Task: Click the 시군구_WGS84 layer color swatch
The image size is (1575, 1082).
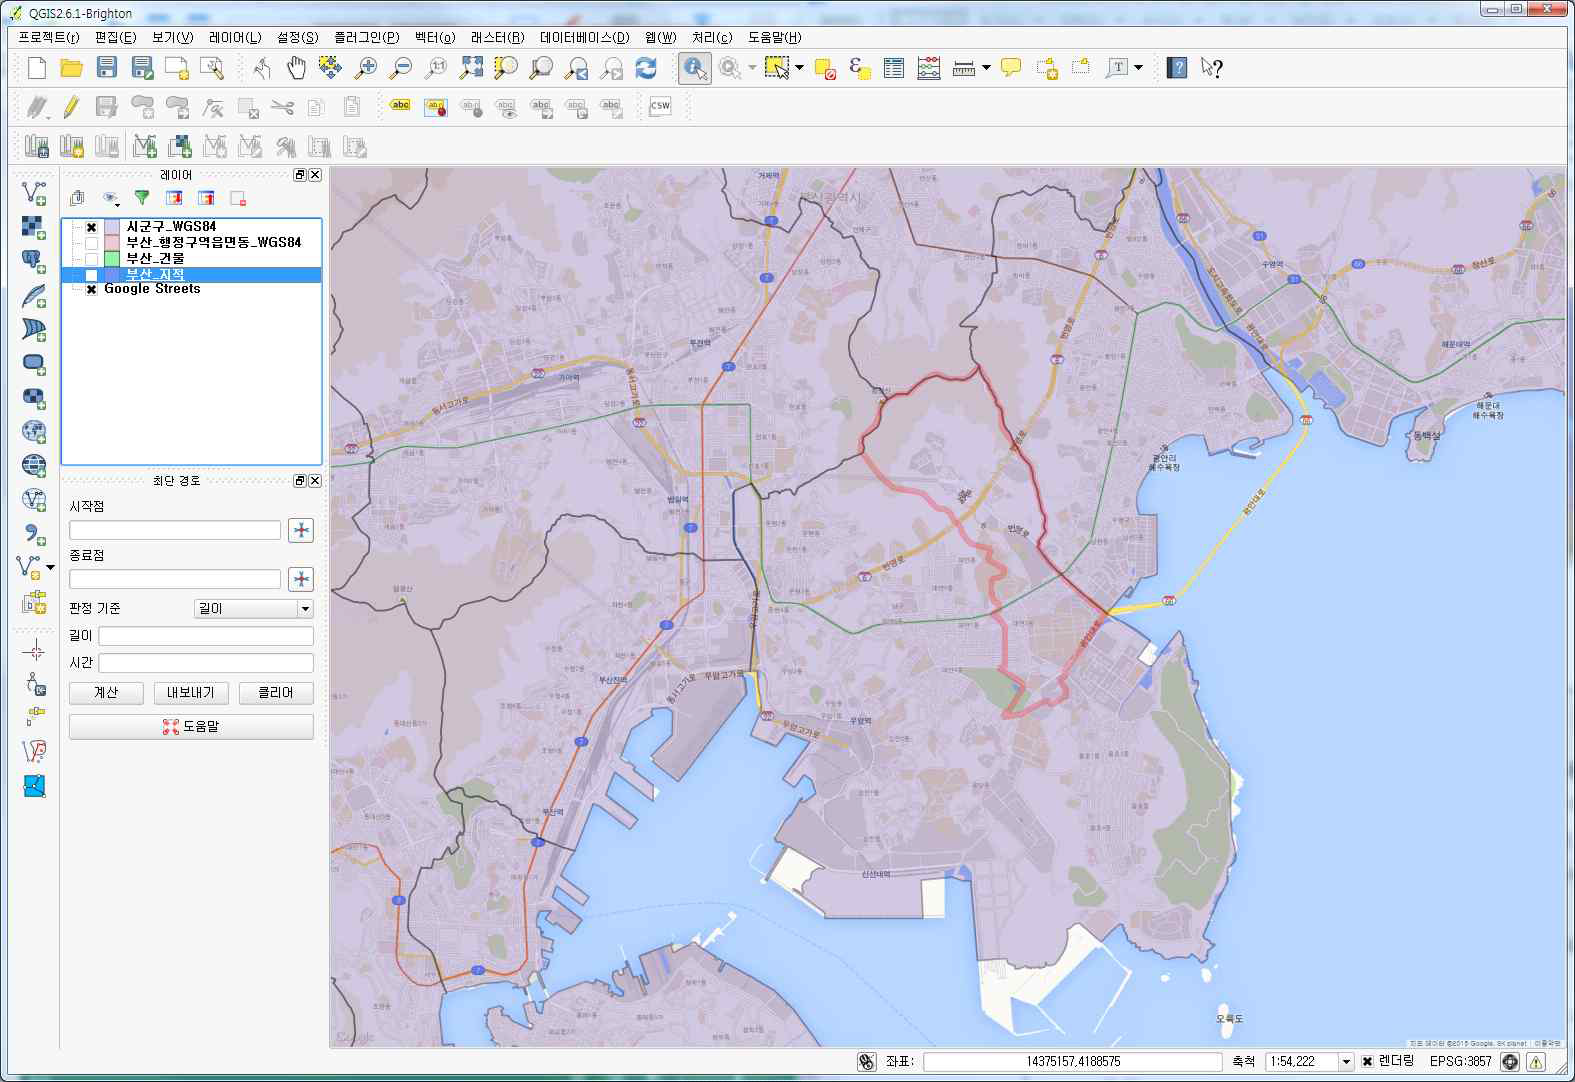Action: tap(112, 227)
